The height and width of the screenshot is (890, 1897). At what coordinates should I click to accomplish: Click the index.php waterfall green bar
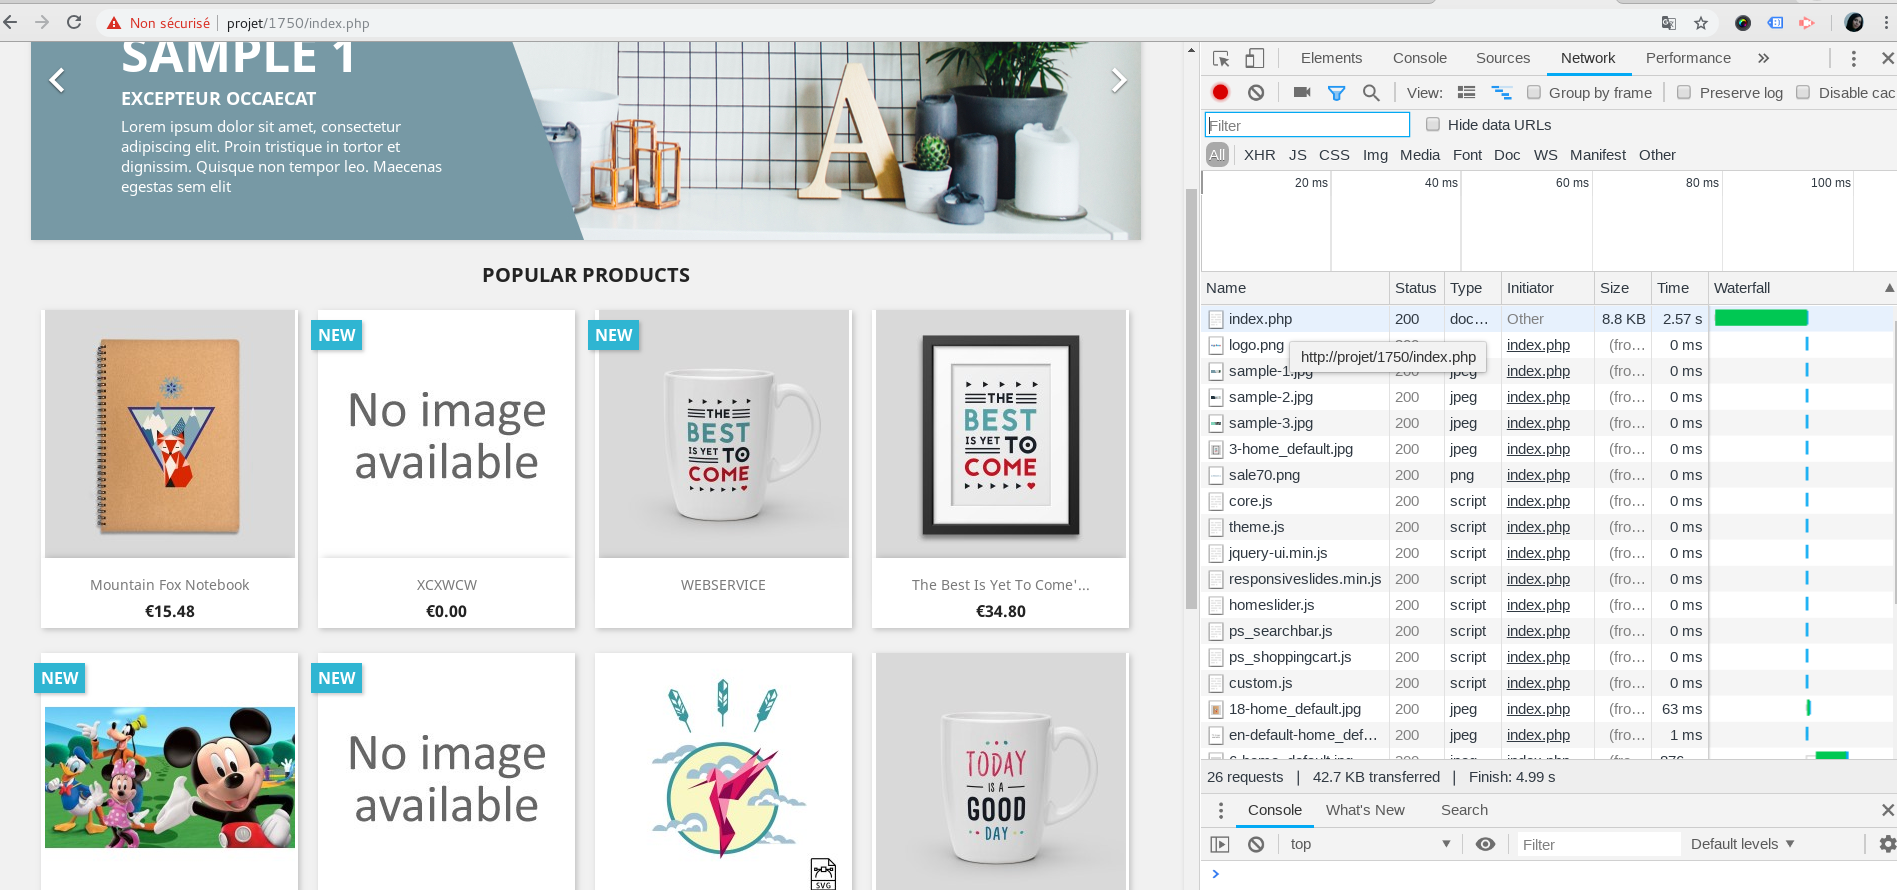[1761, 318]
